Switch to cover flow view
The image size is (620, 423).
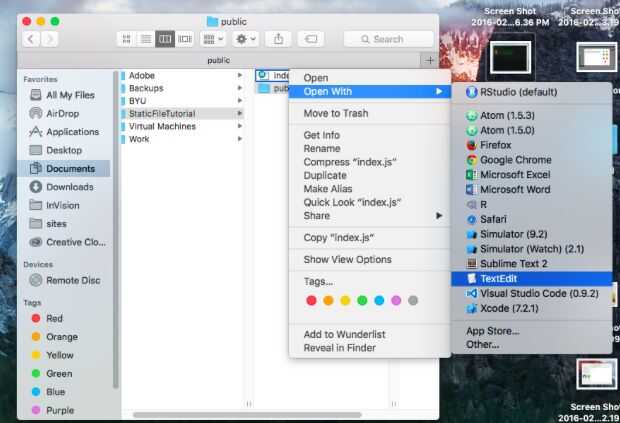(x=184, y=39)
